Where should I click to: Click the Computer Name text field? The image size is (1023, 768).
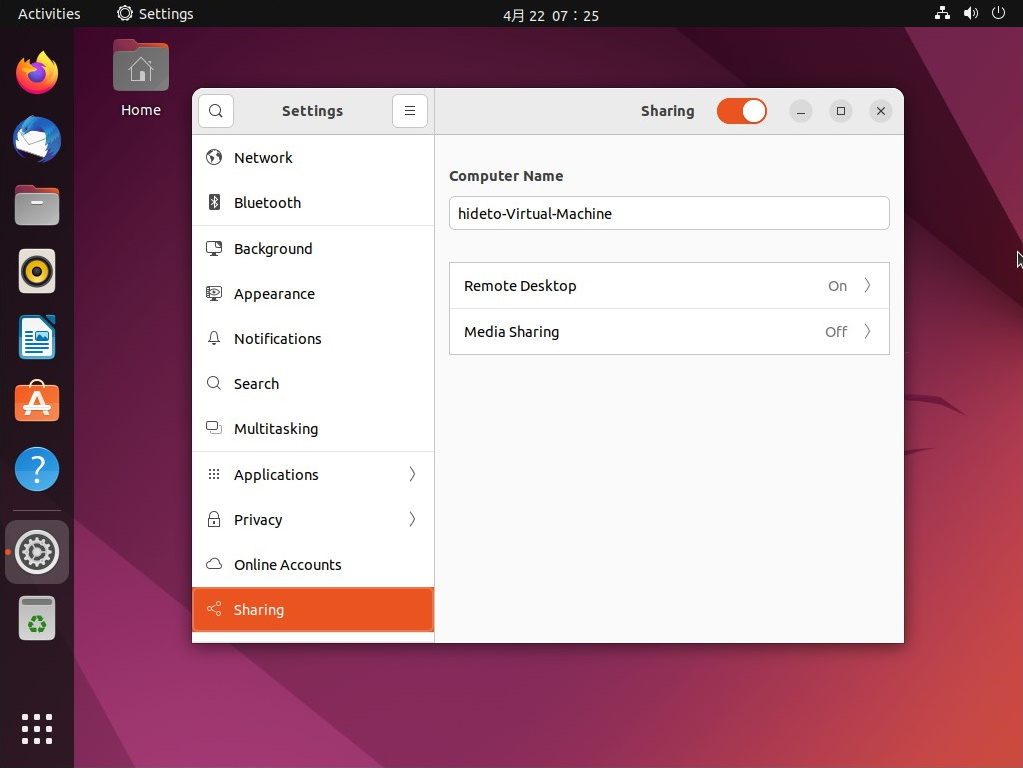click(669, 213)
